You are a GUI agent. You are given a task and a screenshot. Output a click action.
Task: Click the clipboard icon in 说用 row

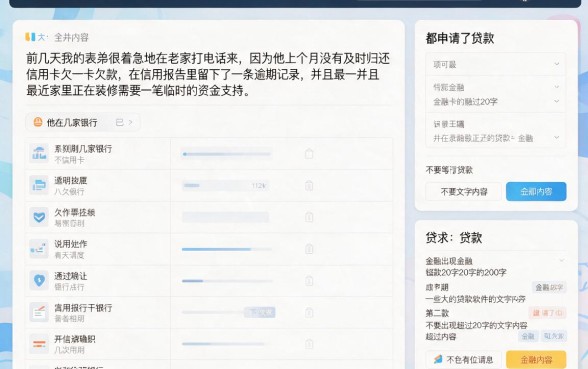(x=309, y=249)
